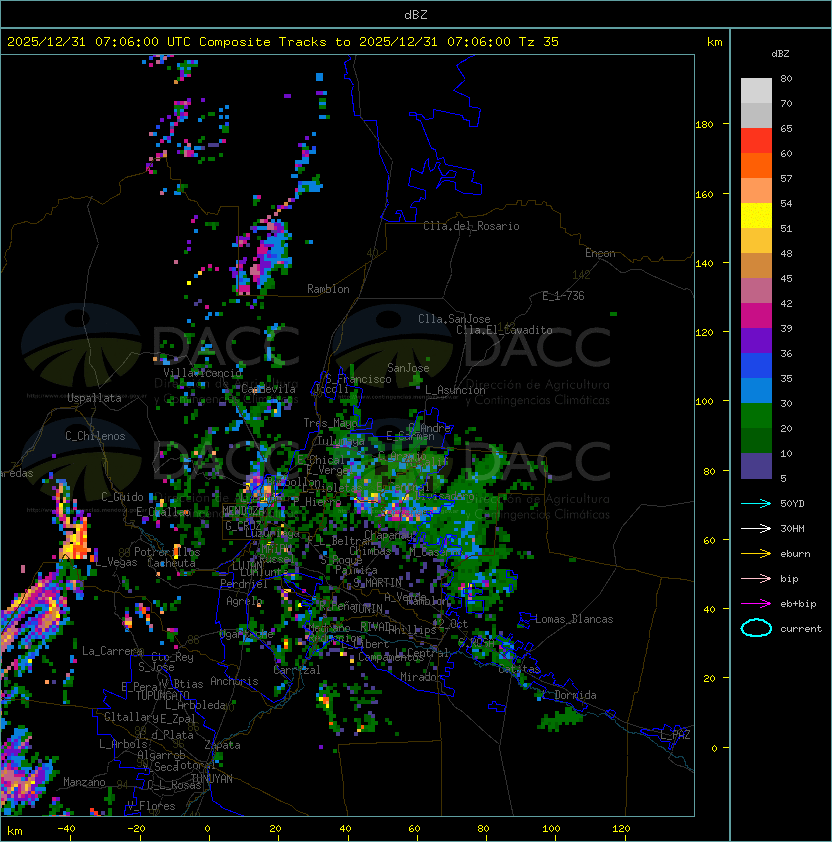The height and width of the screenshot is (842, 832).
Task: Click the 'Encon' map label
Action: pos(600,253)
